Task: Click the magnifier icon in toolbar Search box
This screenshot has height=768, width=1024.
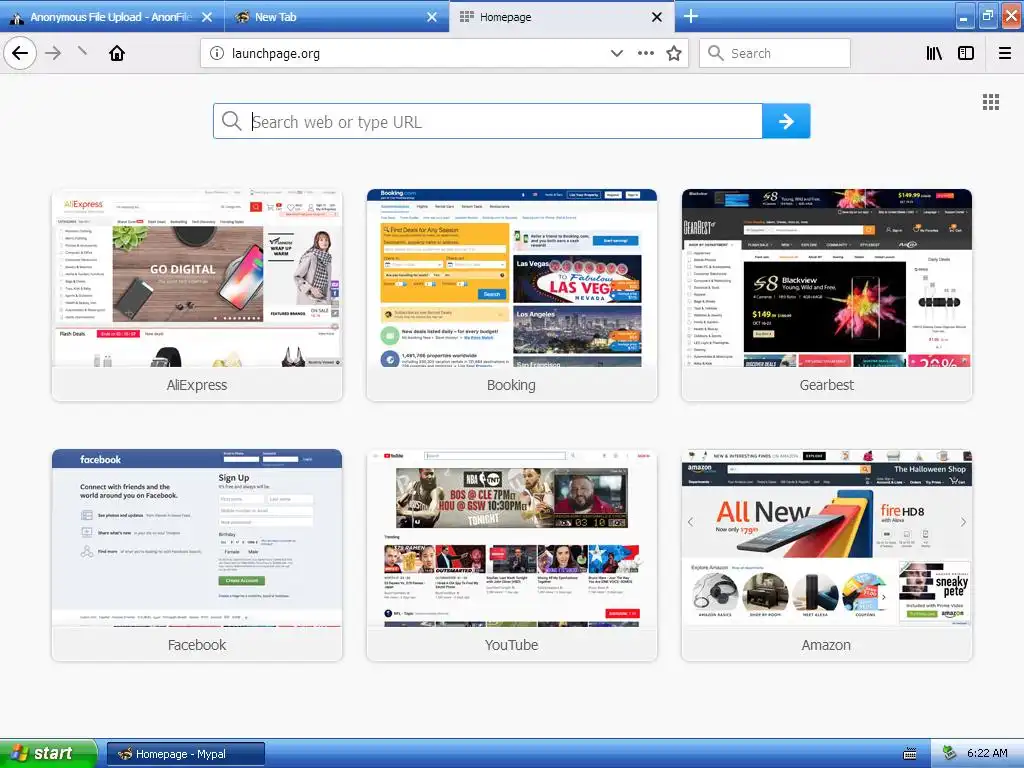Action: (x=716, y=53)
